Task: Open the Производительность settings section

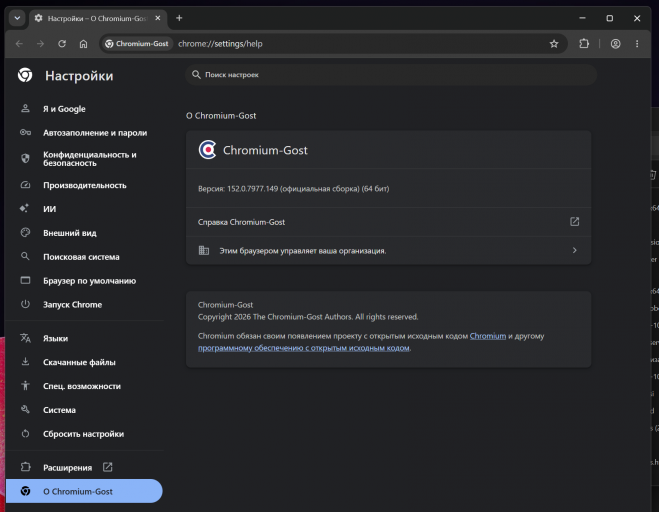Action: click(x=84, y=185)
